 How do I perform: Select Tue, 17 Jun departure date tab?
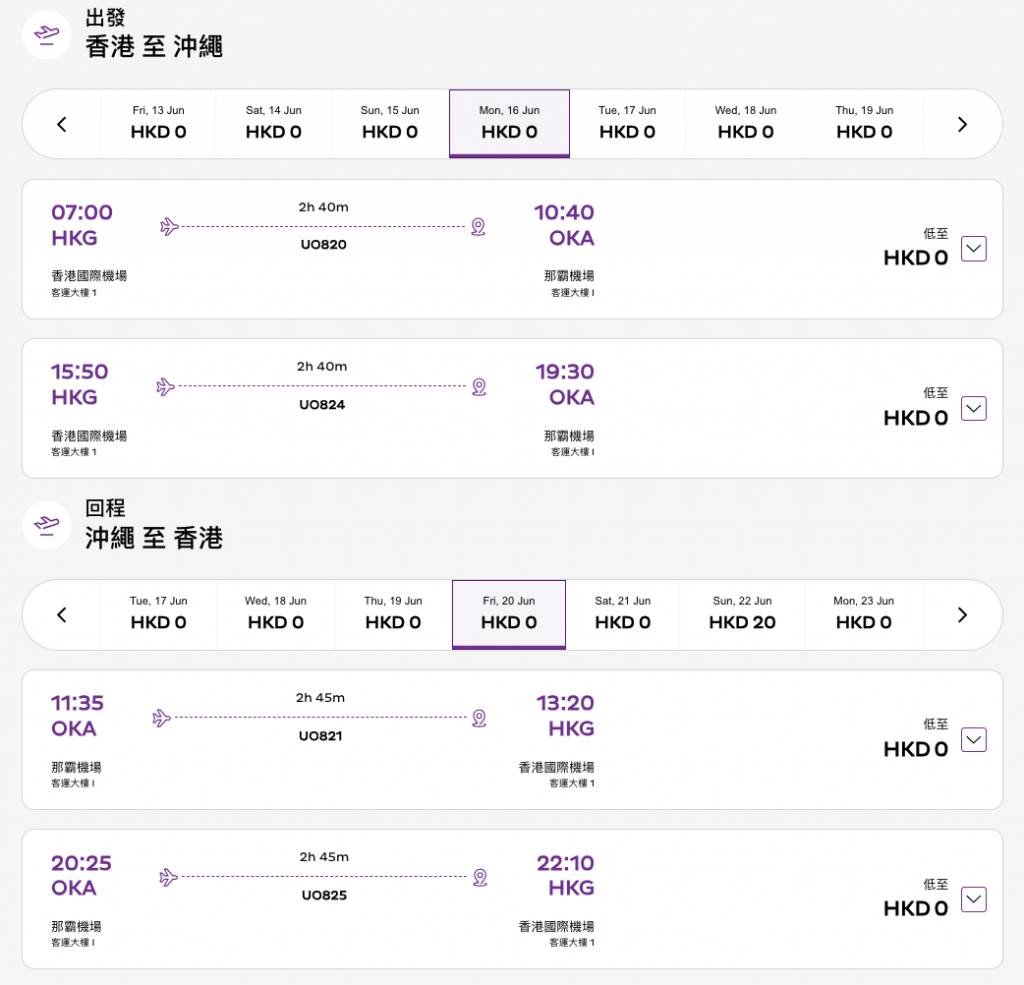tap(627, 123)
